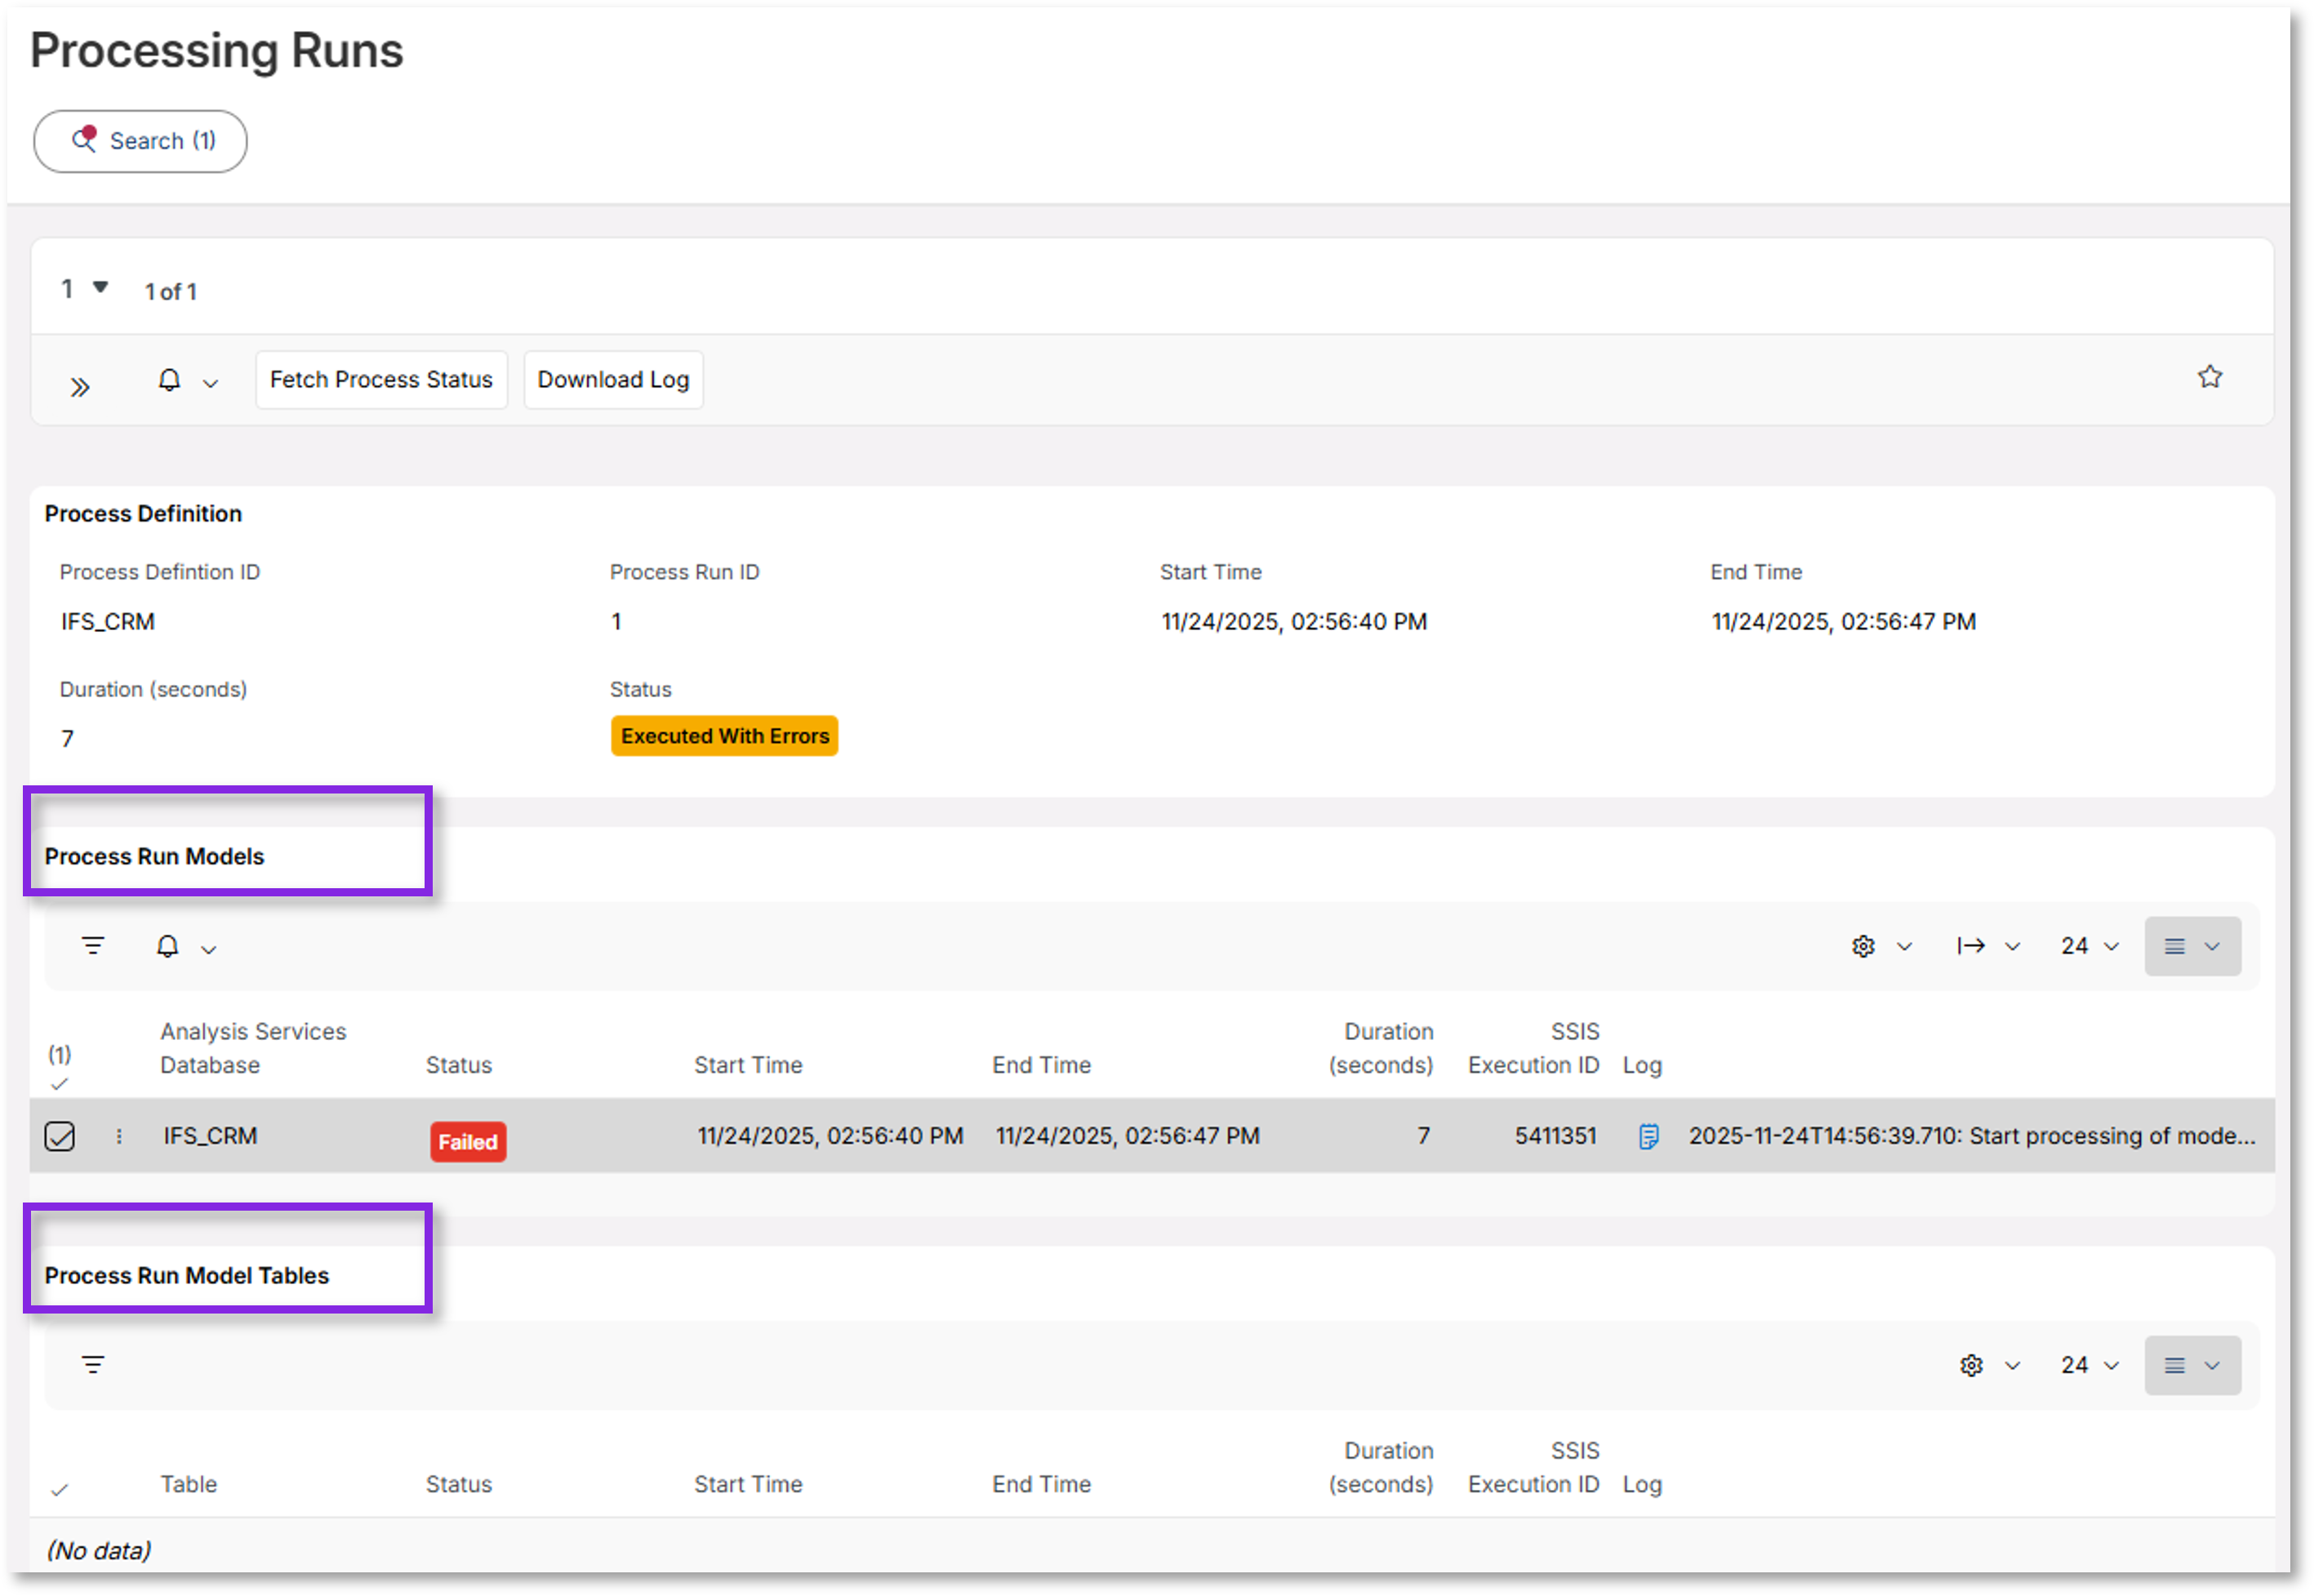This screenshot has width=2314, height=1596.
Task: Open log document icon in IFS_CRM row
Action: tap(1648, 1137)
